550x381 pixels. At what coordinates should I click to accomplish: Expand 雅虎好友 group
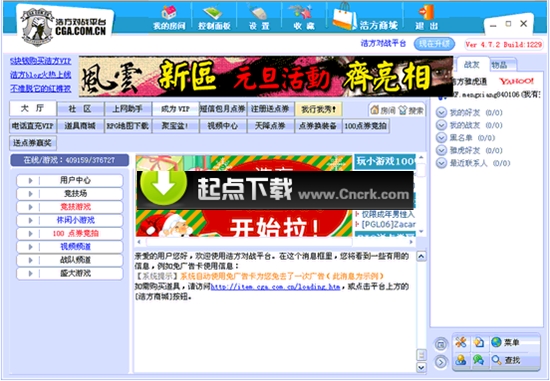tap(441, 151)
